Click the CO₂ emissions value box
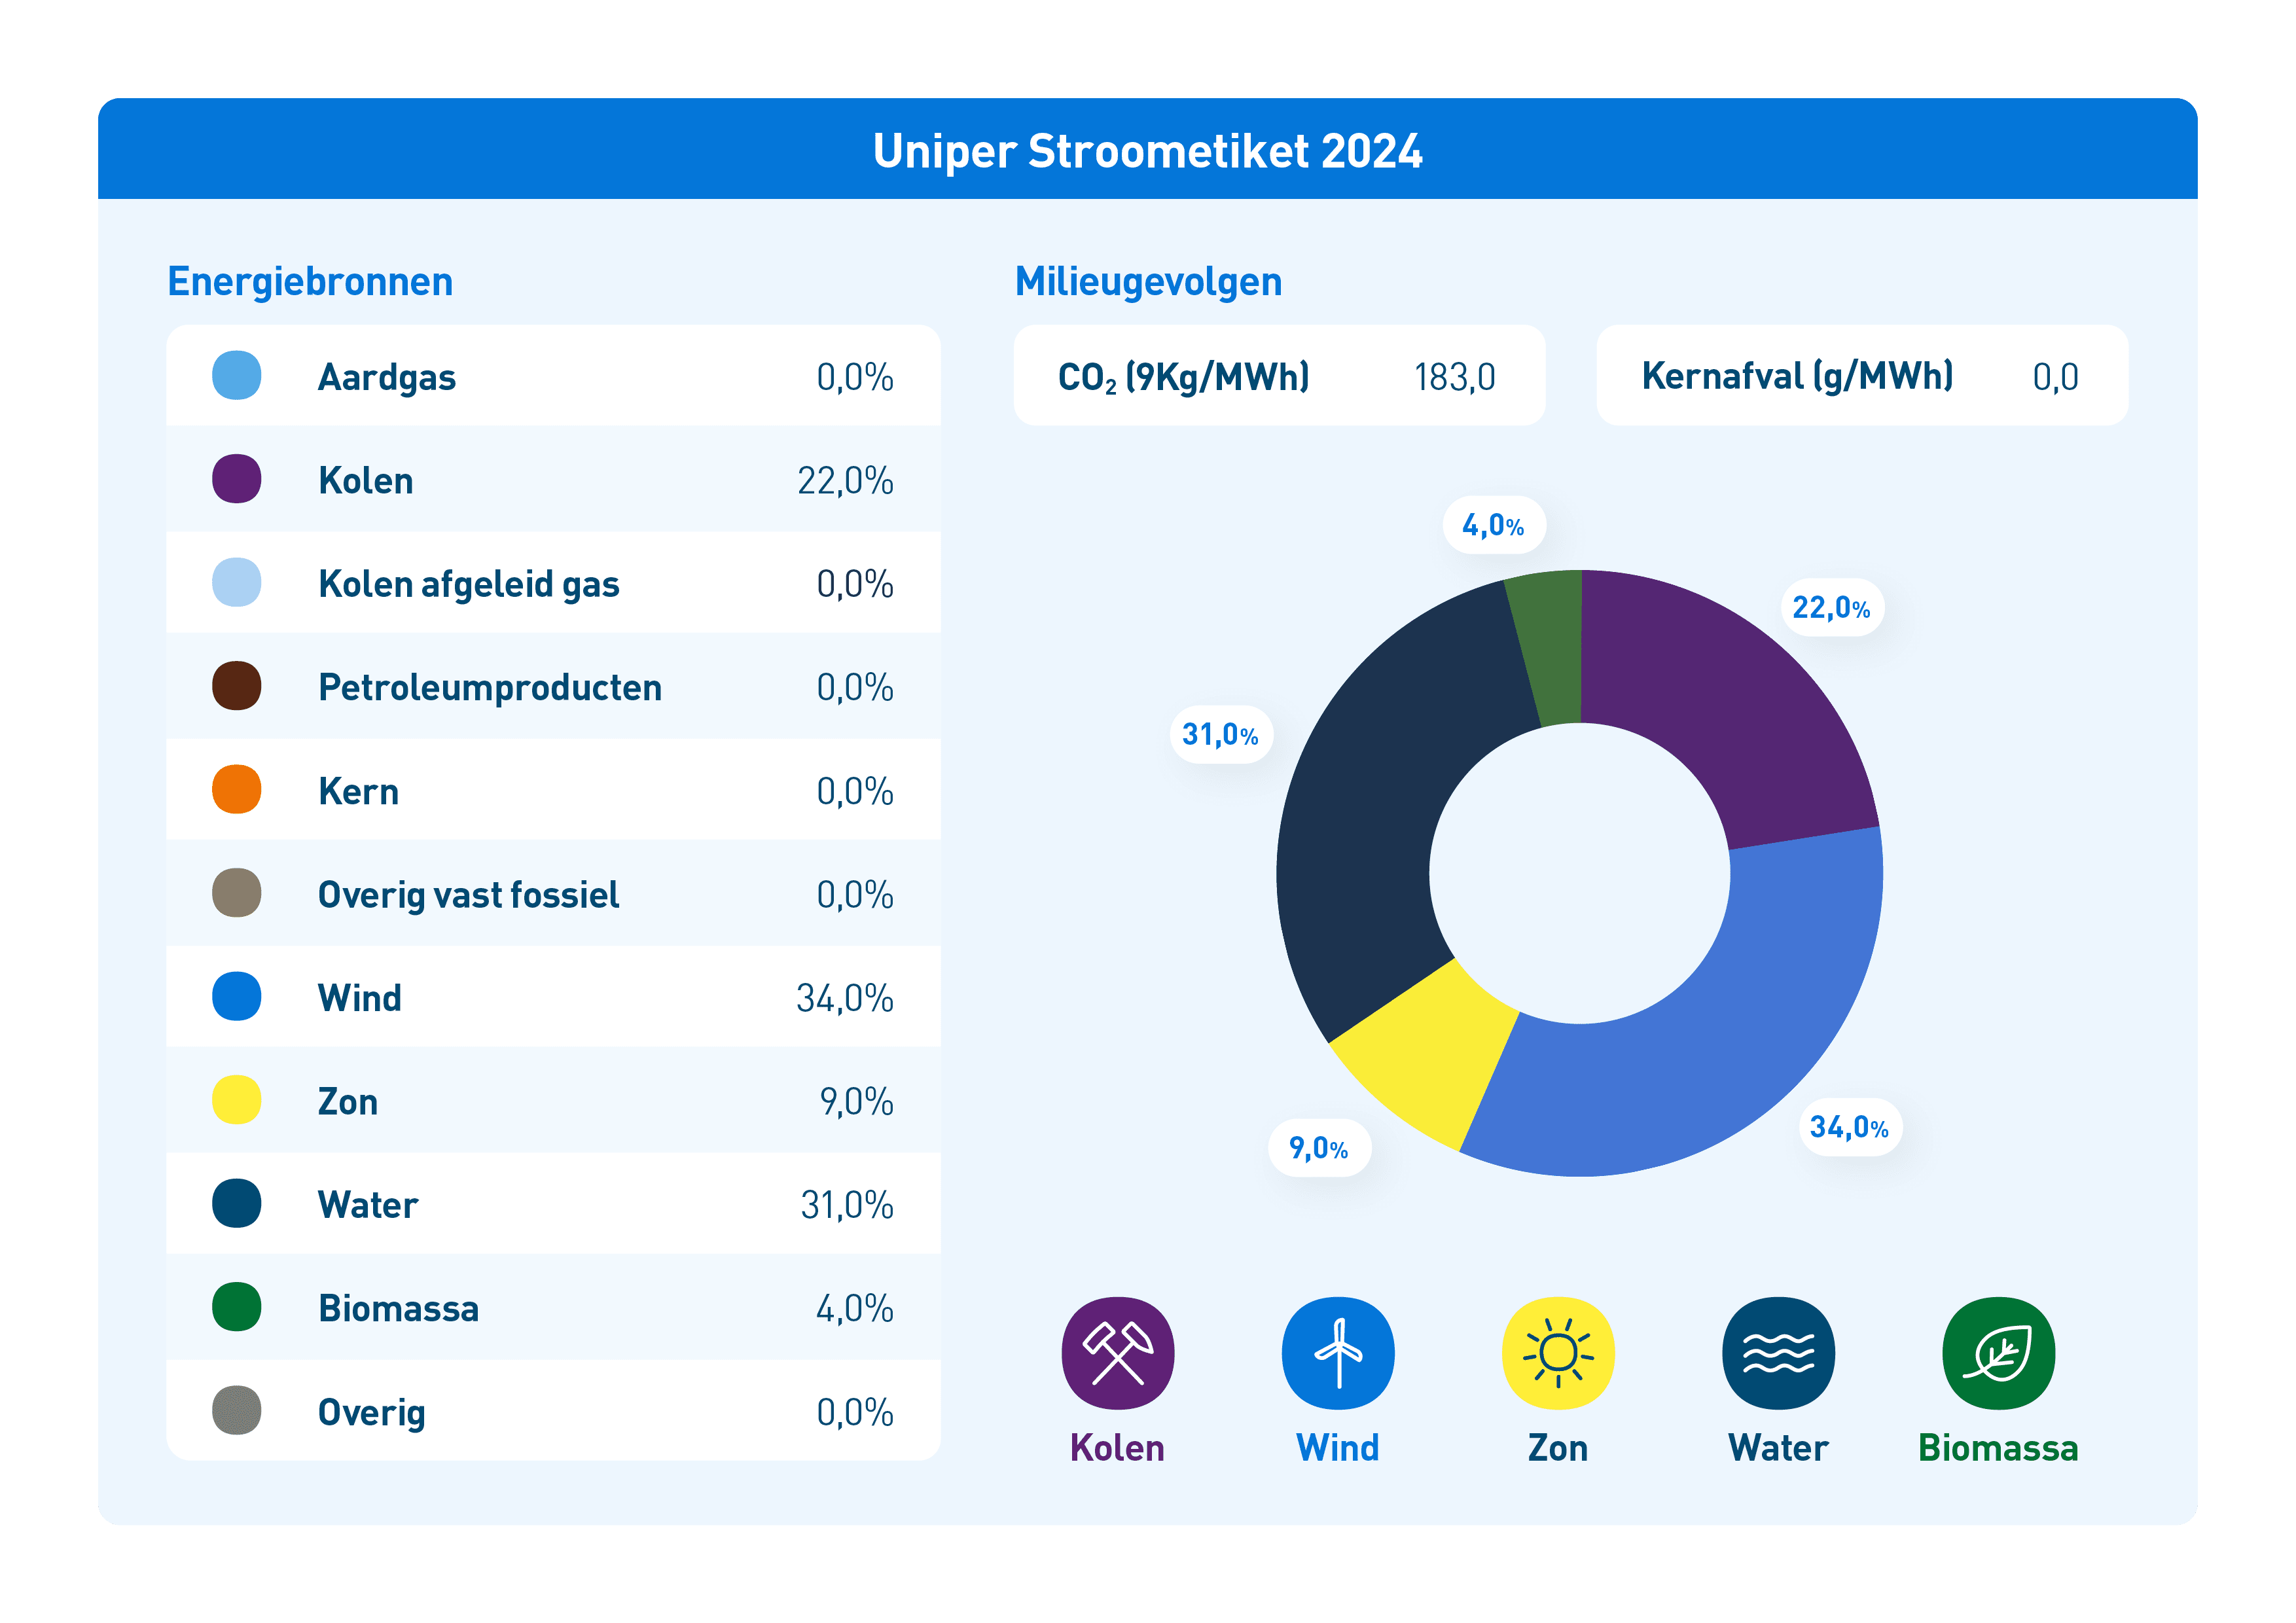Viewport: 2296px width, 1623px height. pos(1279,376)
